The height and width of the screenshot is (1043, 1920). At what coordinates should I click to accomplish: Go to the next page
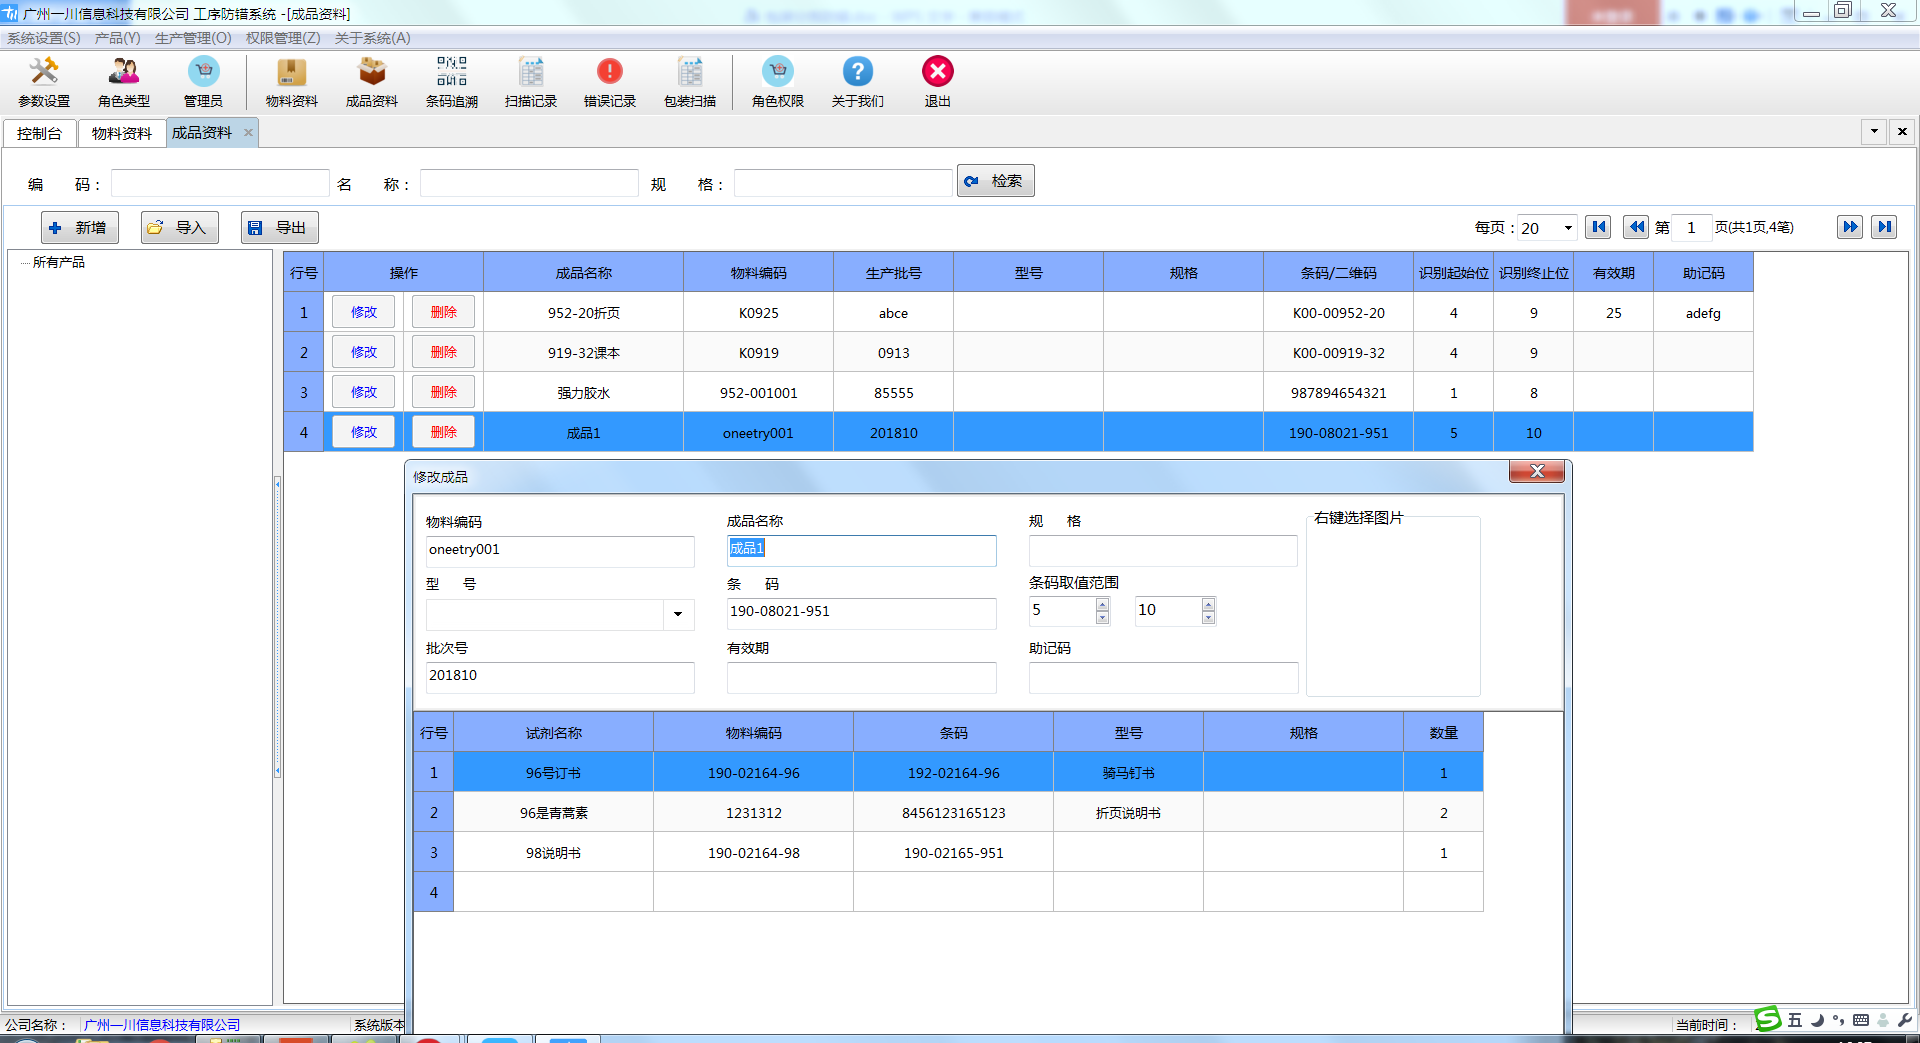tap(1850, 227)
